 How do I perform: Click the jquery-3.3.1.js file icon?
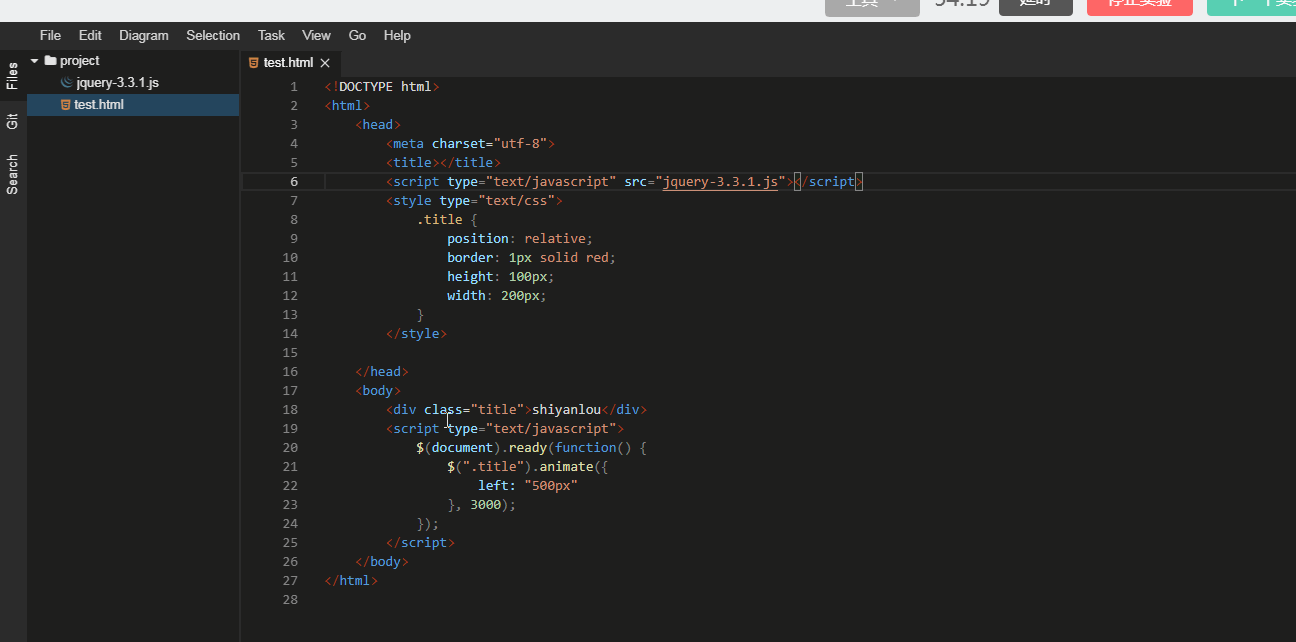[67, 83]
